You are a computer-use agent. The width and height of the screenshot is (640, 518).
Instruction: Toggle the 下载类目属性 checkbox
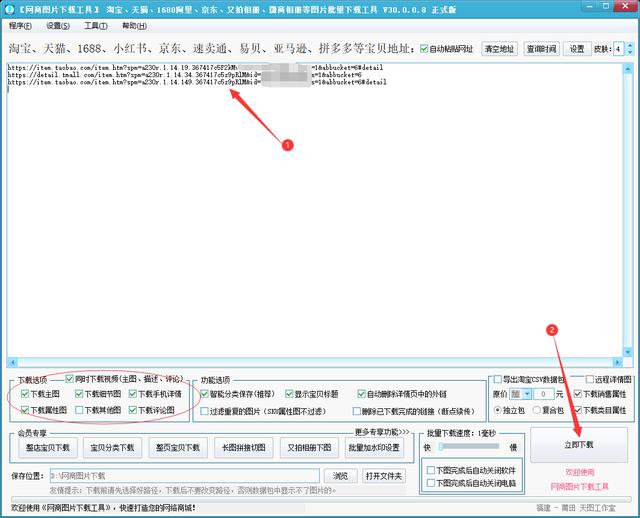pos(578,410)
